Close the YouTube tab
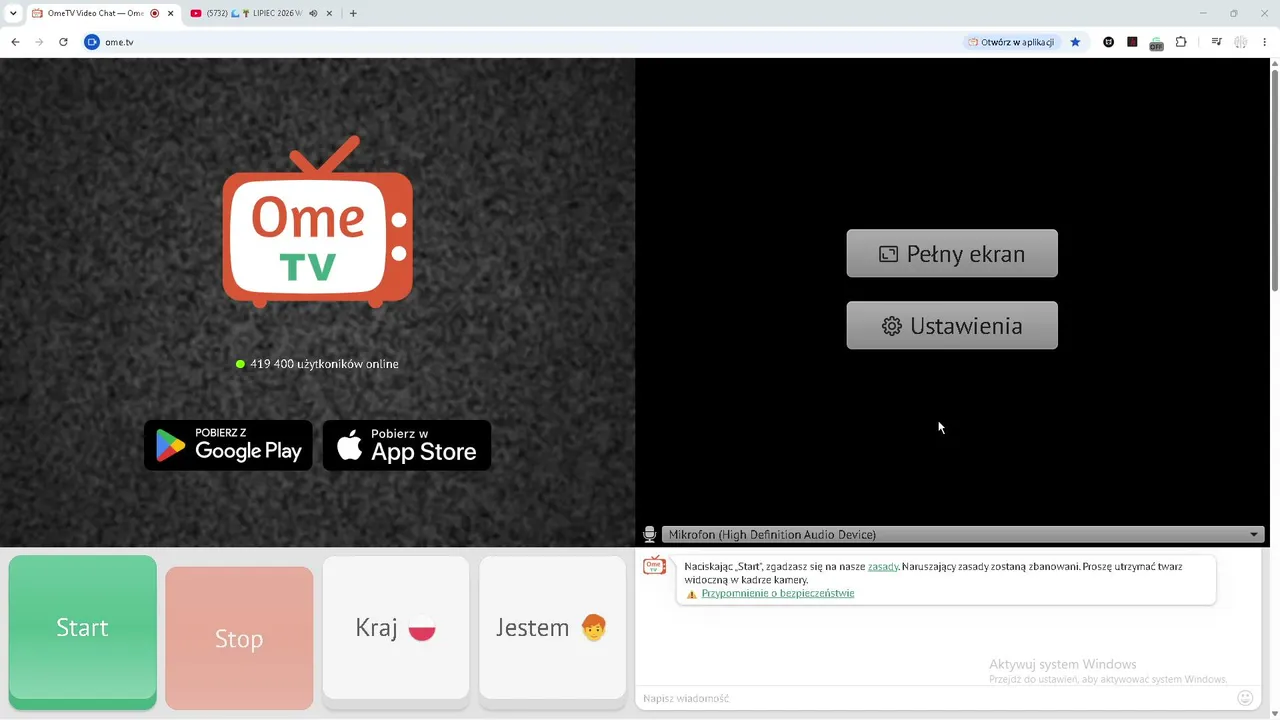Image resolution: width=1280 pixels, height=720 pixels. coord(330,13)
